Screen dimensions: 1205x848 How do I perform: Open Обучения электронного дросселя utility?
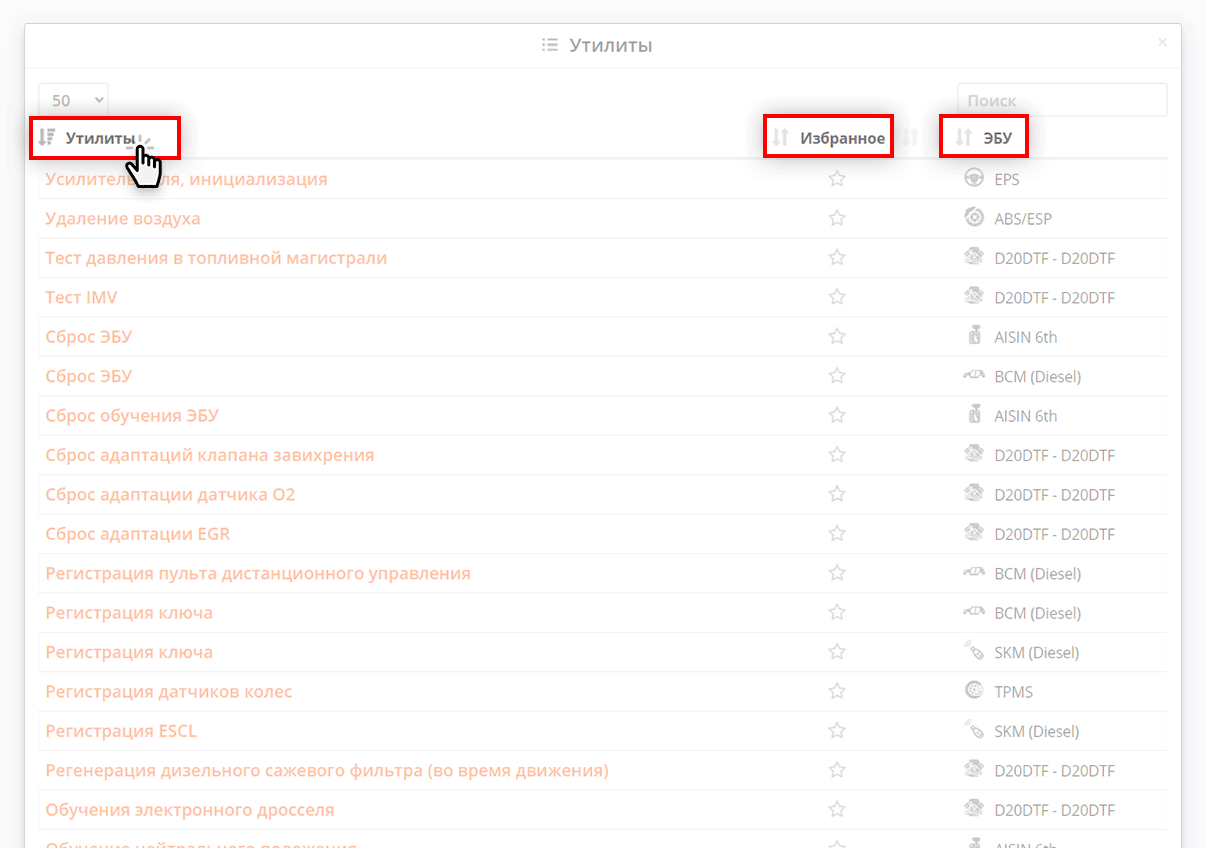[190, 810]
